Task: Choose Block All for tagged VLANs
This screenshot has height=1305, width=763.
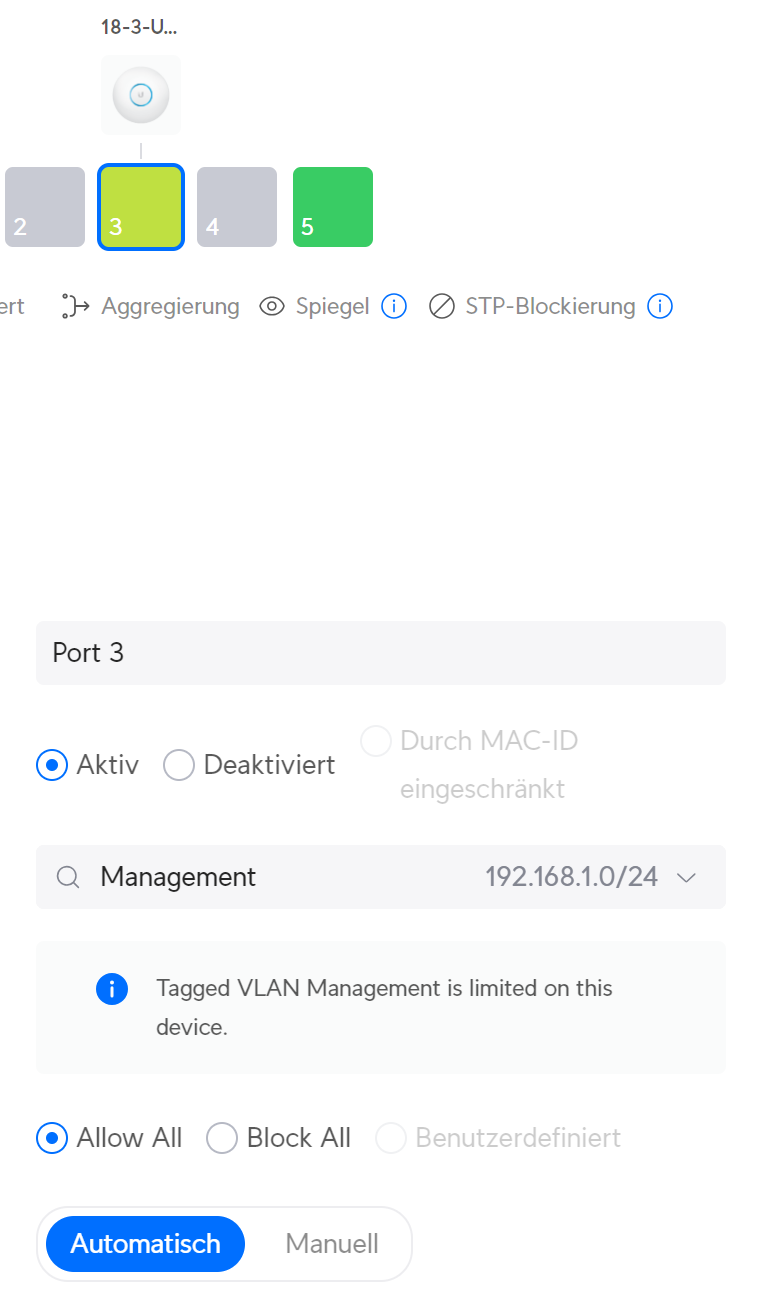Action: (x=222, y=1138)
